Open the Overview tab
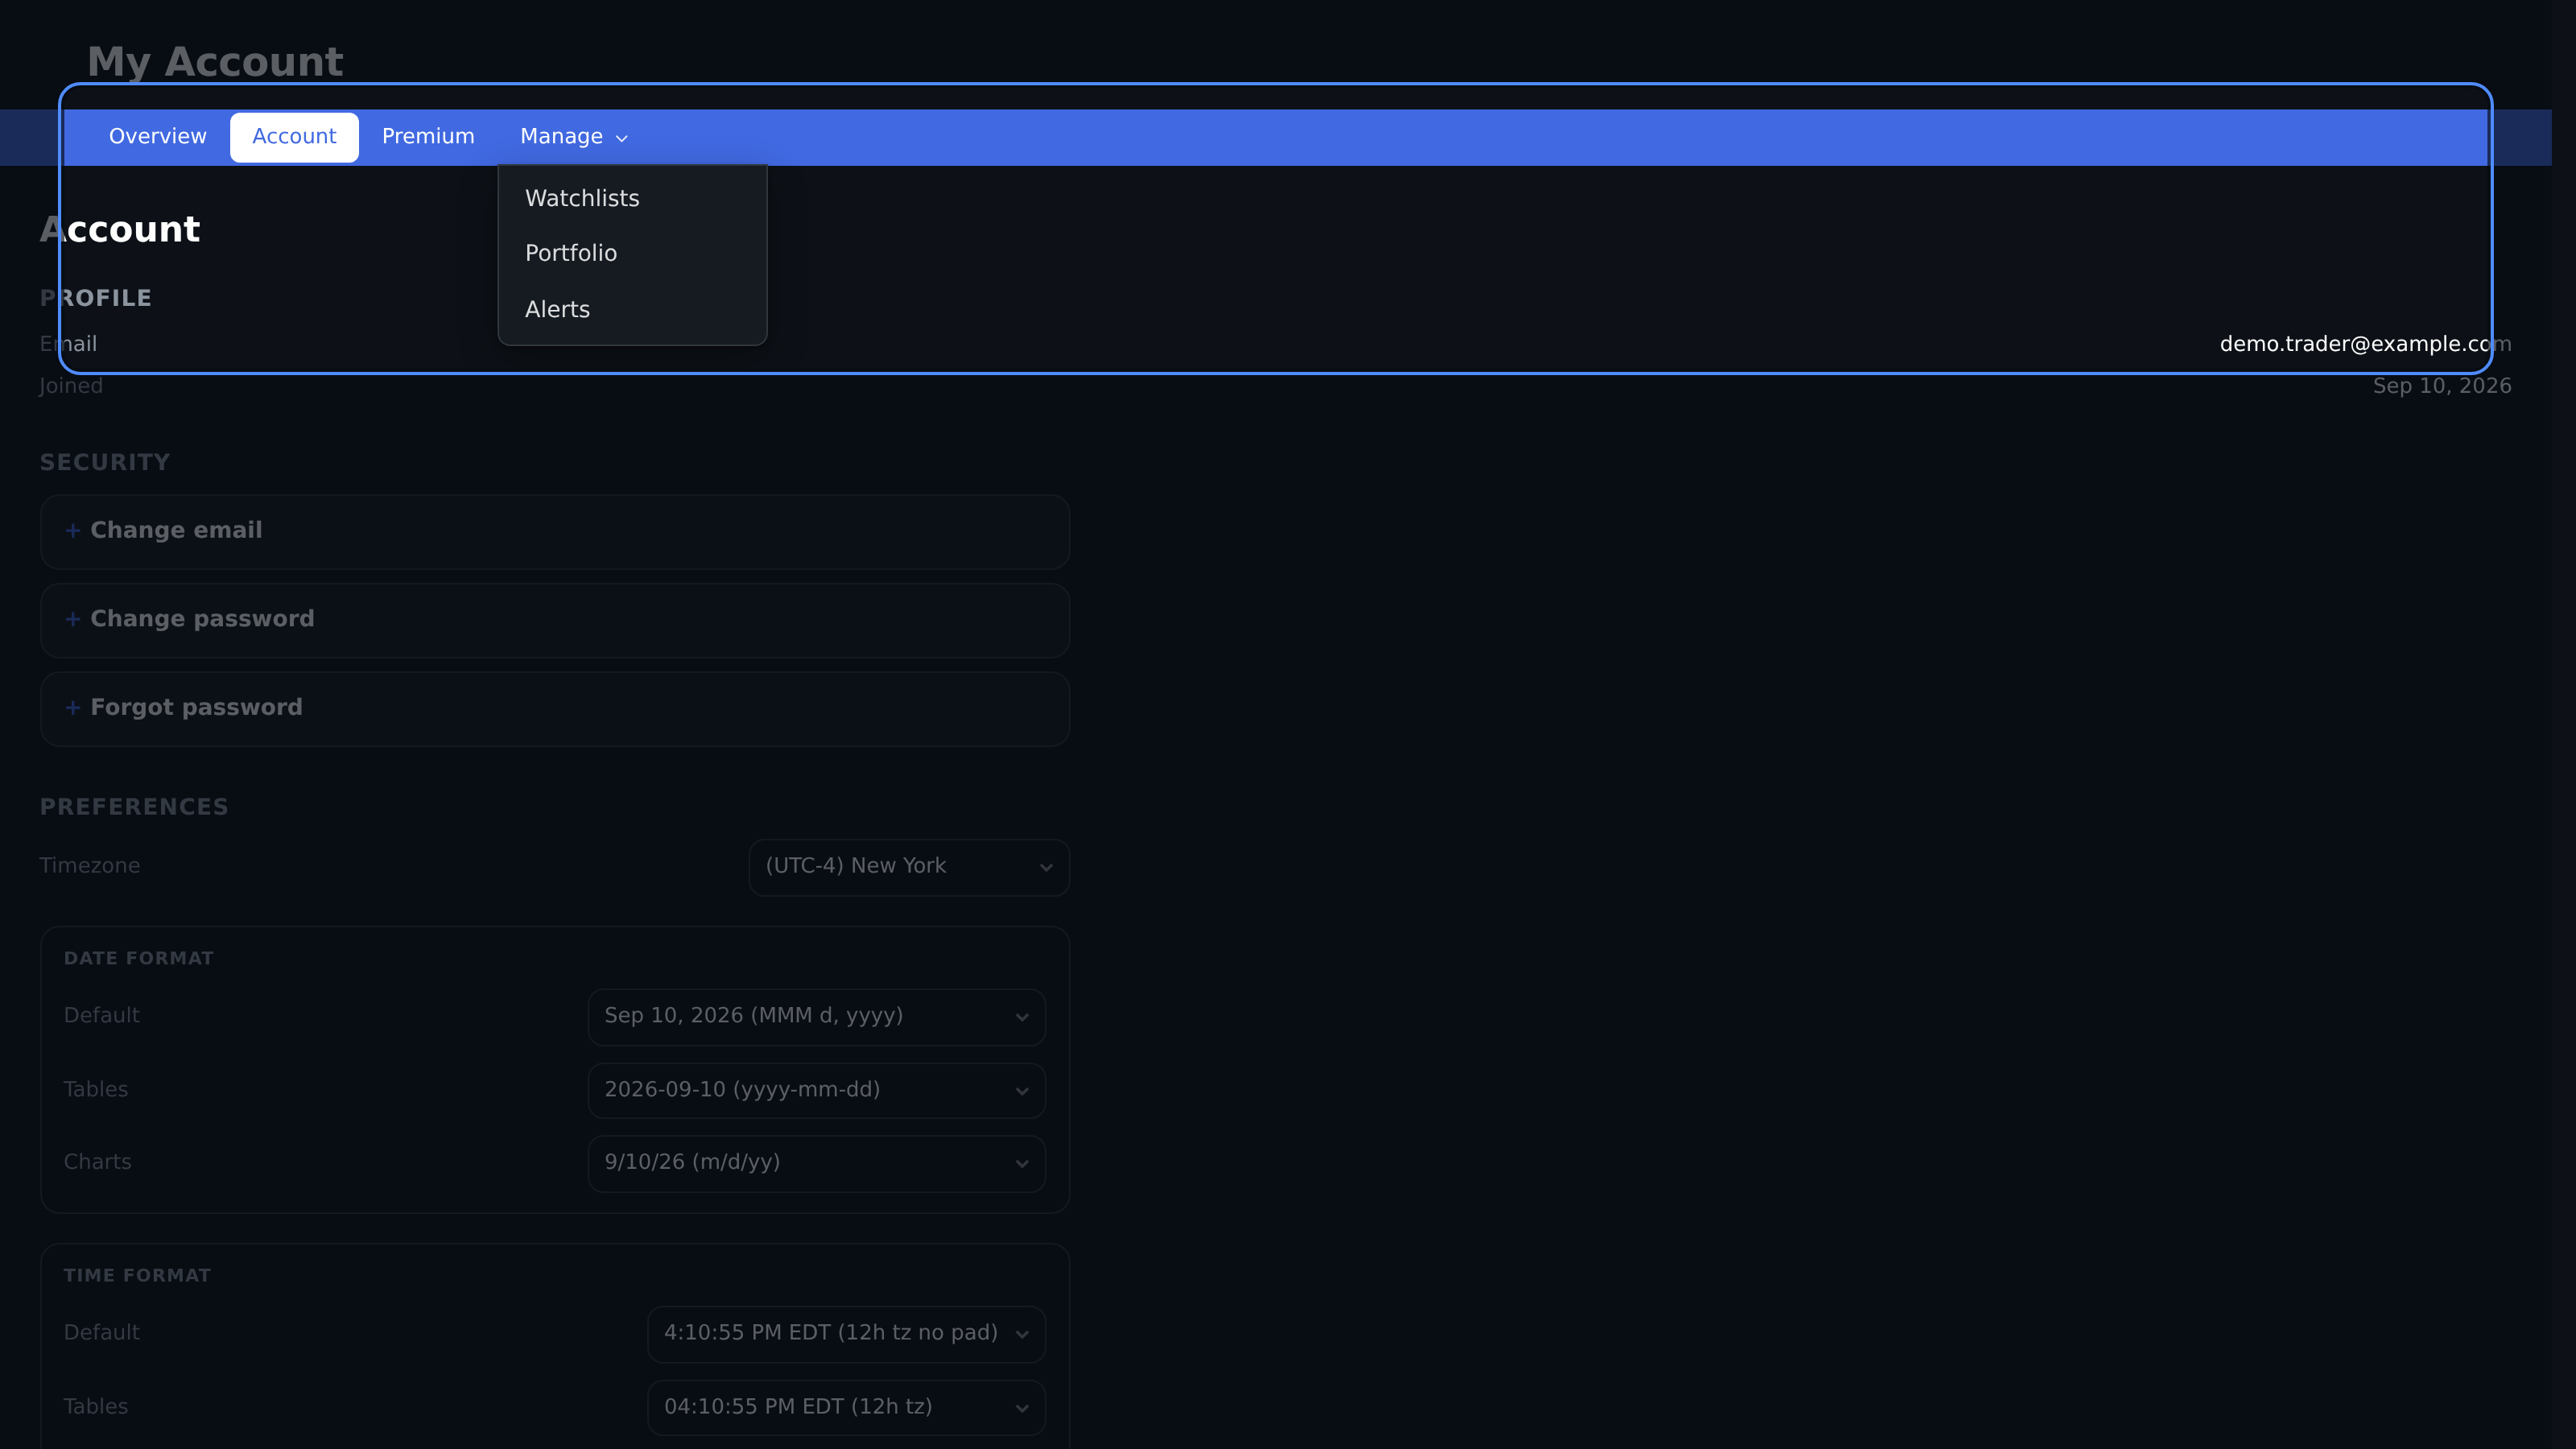 [157, 137]
